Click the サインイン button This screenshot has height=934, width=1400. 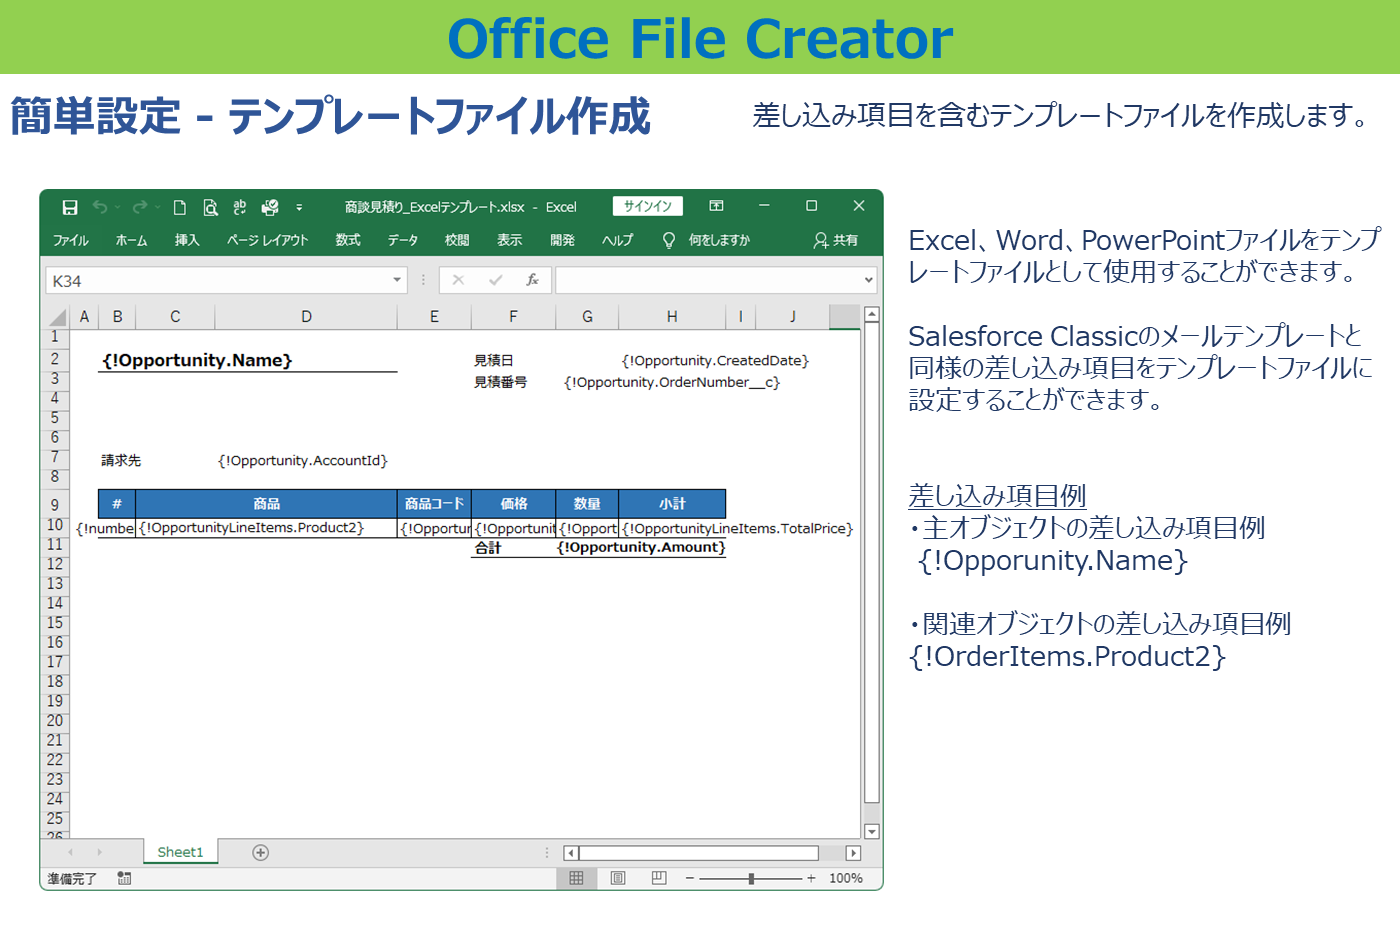648,206
